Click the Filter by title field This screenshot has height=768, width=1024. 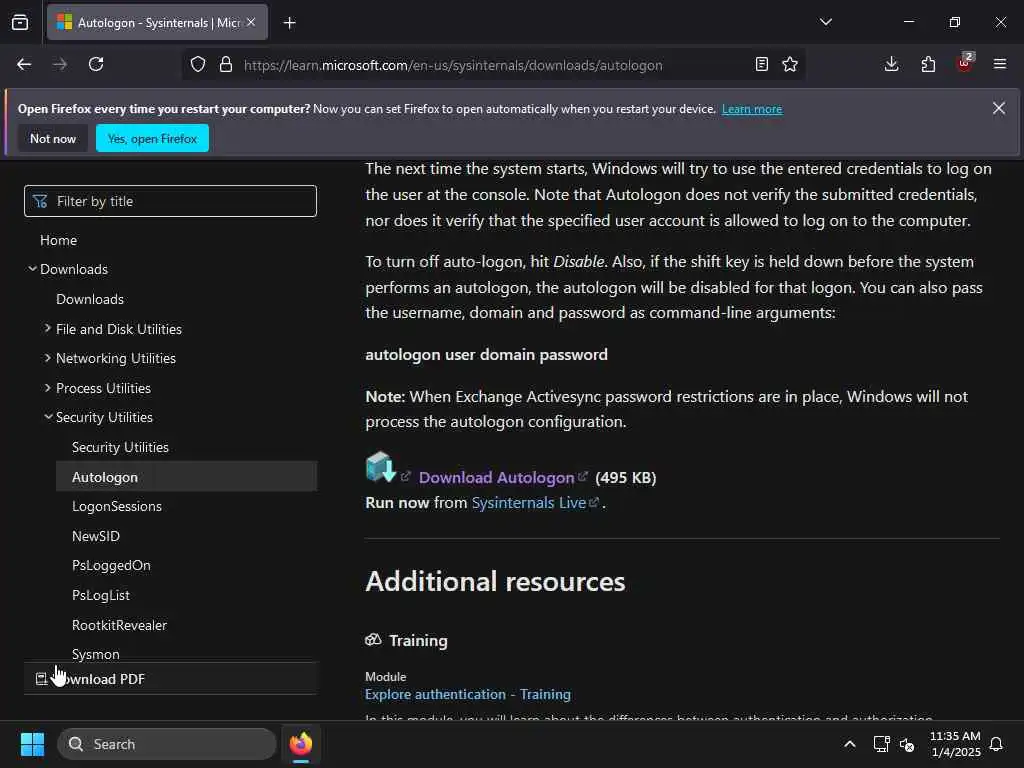[x=170, y=201]
